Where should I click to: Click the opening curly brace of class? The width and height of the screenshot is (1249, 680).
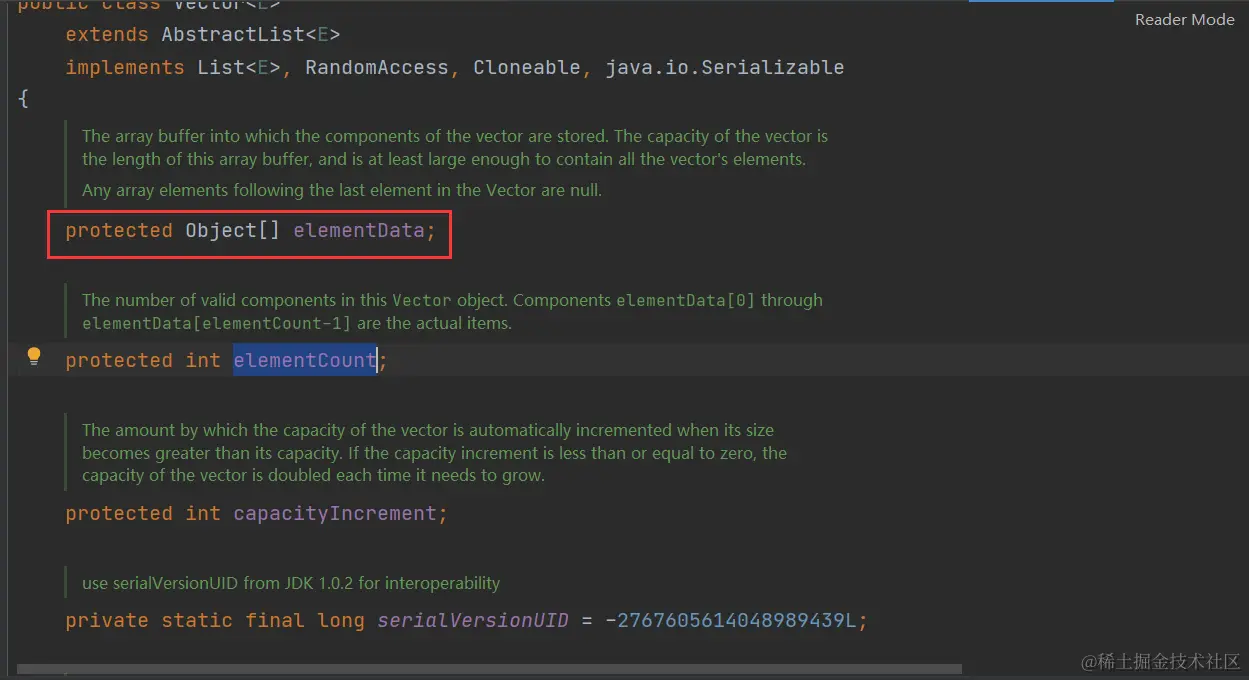tap(23, 100)
